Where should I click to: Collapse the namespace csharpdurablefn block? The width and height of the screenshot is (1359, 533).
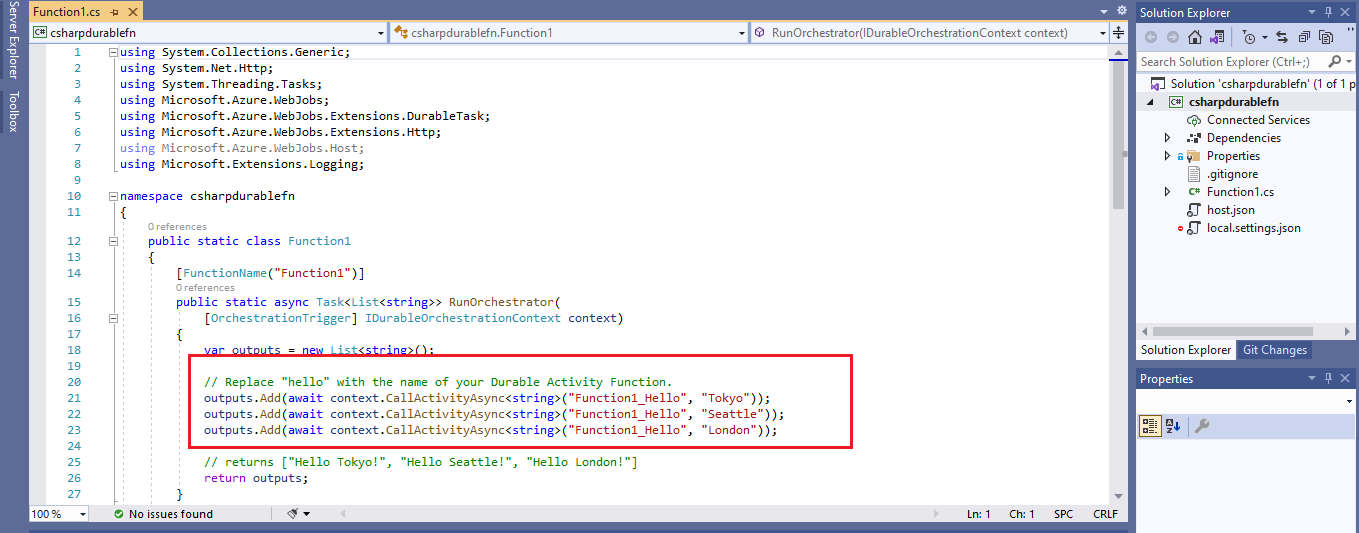pyautogui.click(x=113, y=196)
